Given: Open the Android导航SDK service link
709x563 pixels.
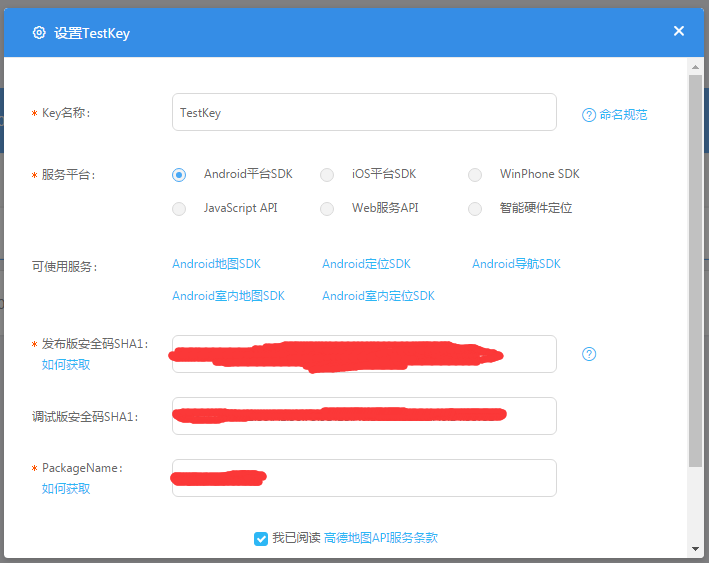Looking at the screenshot, I should click(x=516, y=264).
